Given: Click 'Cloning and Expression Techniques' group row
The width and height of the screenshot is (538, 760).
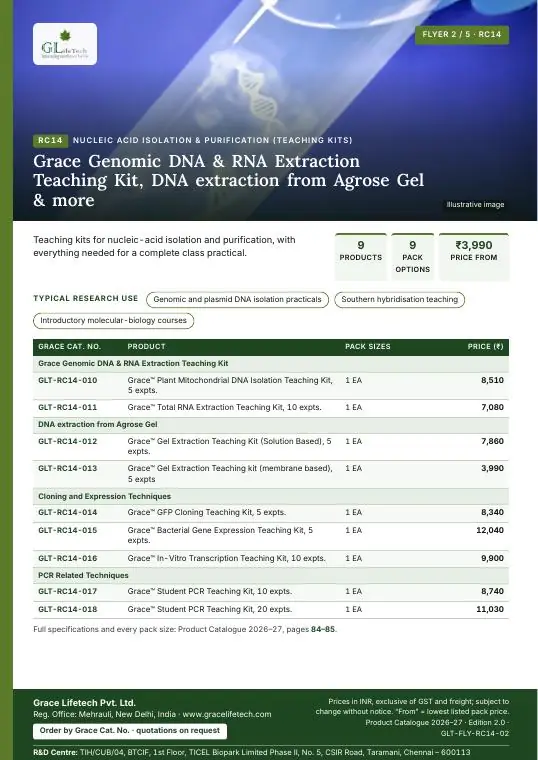Looking at the screenshot, I should pyautogui.click(x=271, y=497).
